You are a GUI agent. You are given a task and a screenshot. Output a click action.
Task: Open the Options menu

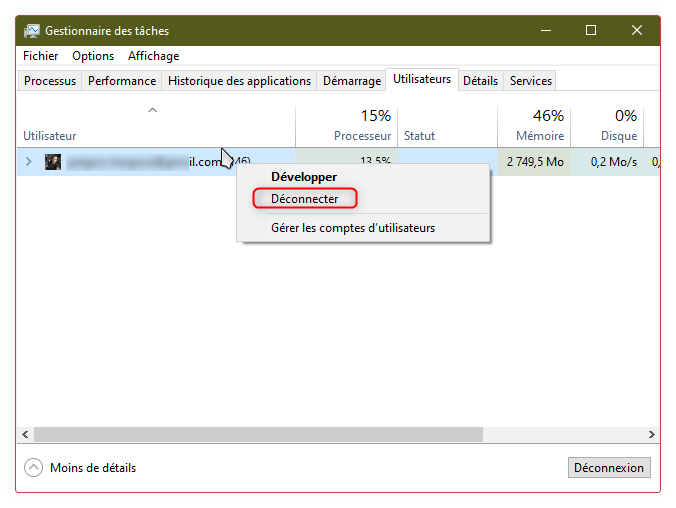point(93,56)
